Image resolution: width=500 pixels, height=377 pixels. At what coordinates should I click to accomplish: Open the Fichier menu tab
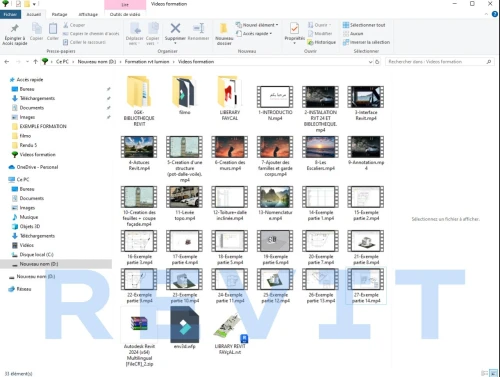pyautogui.click(x=10, y=14)
